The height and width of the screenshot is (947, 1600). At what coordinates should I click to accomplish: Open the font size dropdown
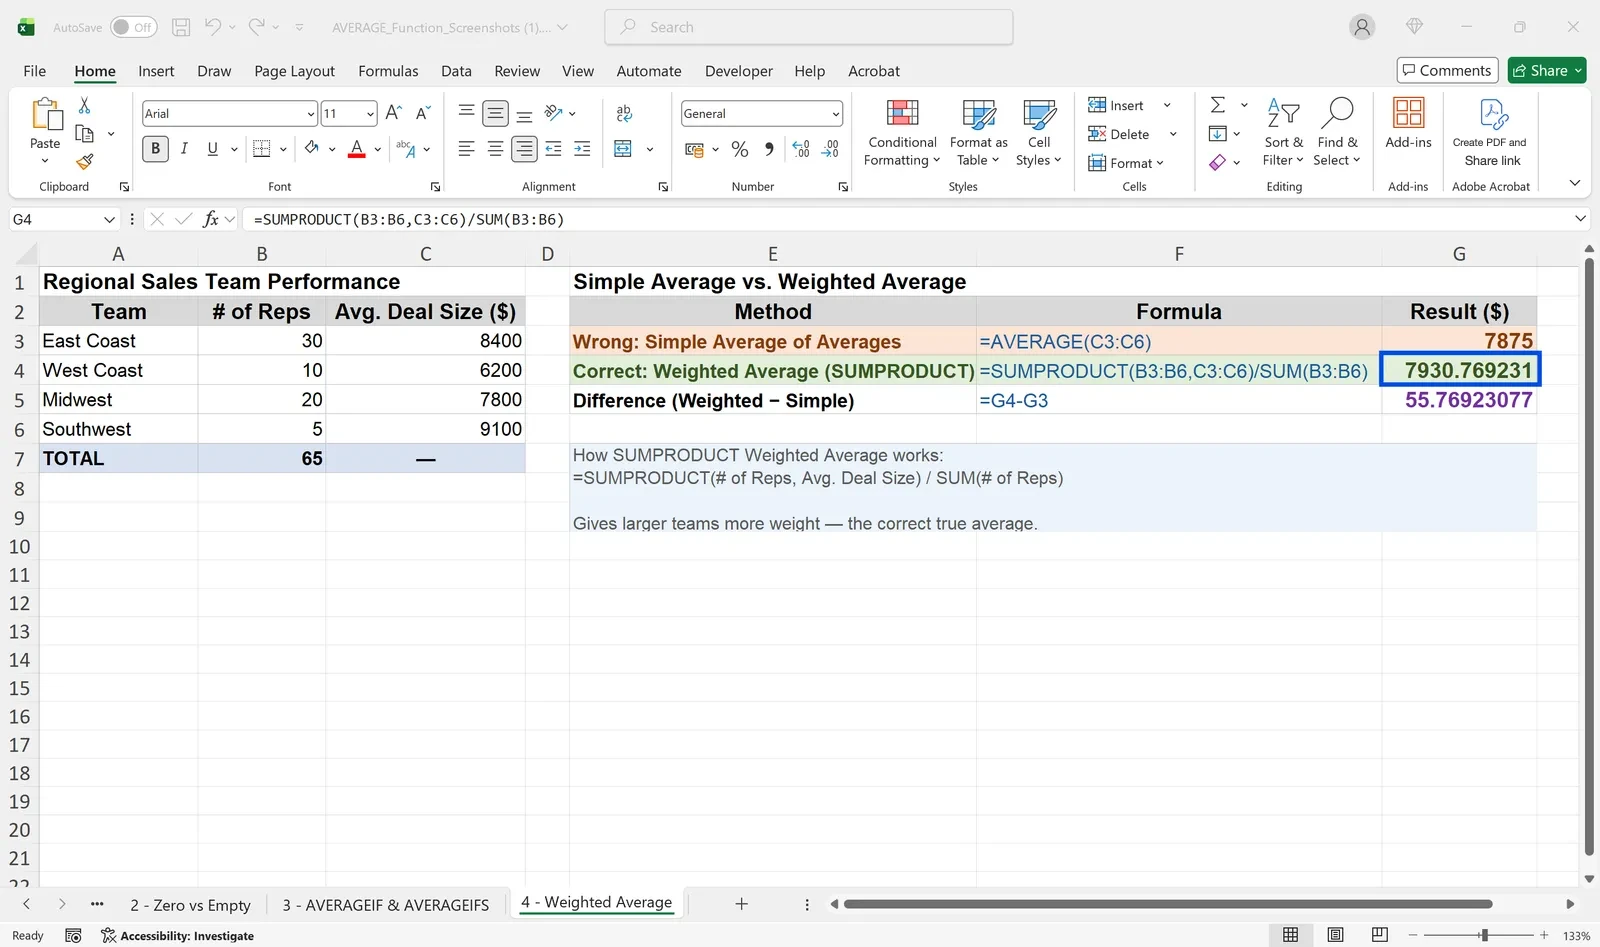370,114
